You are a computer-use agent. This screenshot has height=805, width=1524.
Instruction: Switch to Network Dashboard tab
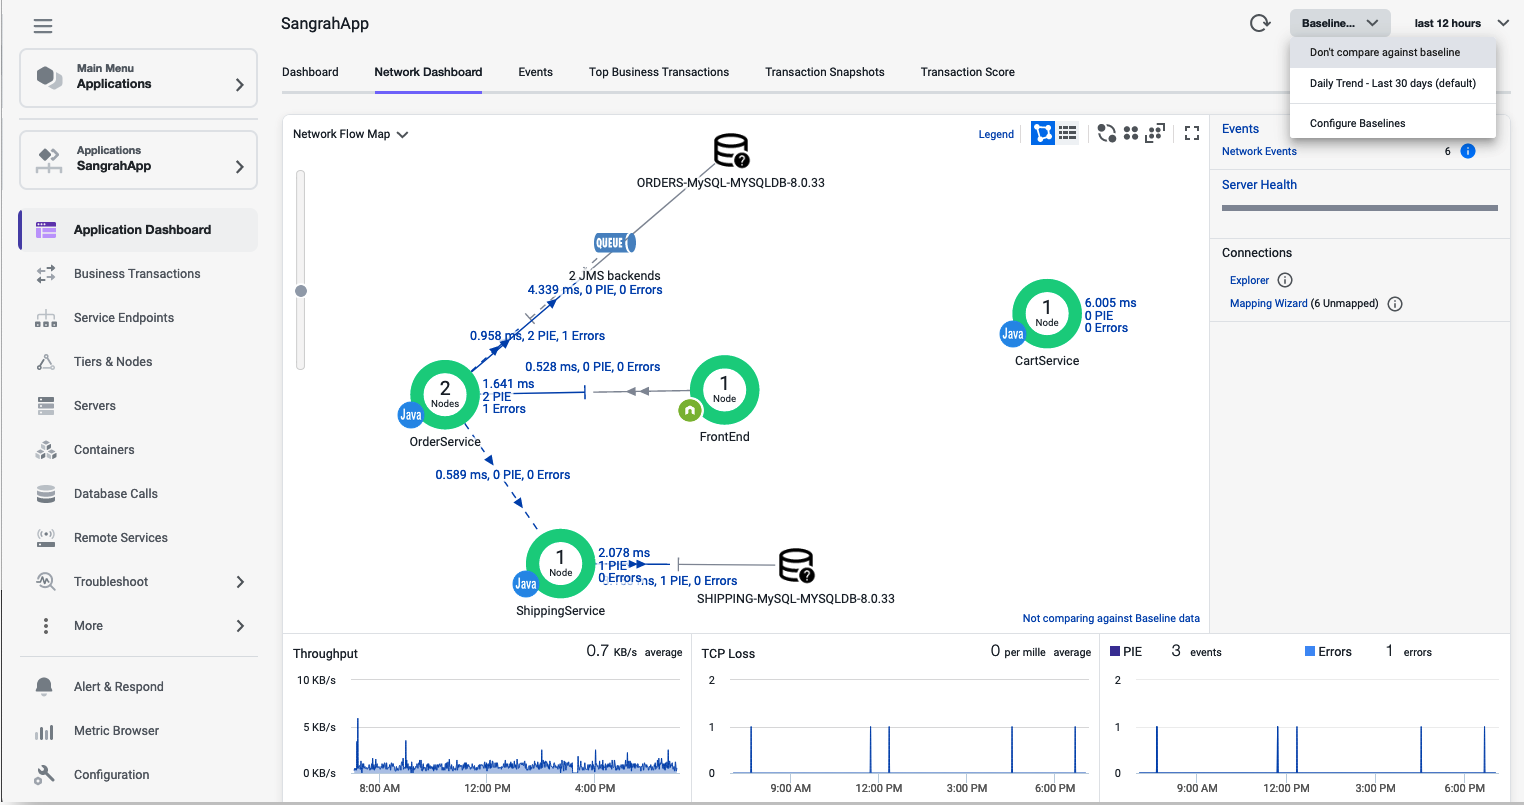[428, 72]
